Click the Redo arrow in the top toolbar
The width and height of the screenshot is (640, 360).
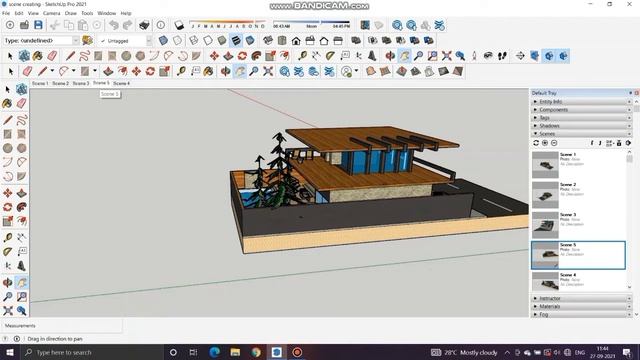(x=127, y=25)
